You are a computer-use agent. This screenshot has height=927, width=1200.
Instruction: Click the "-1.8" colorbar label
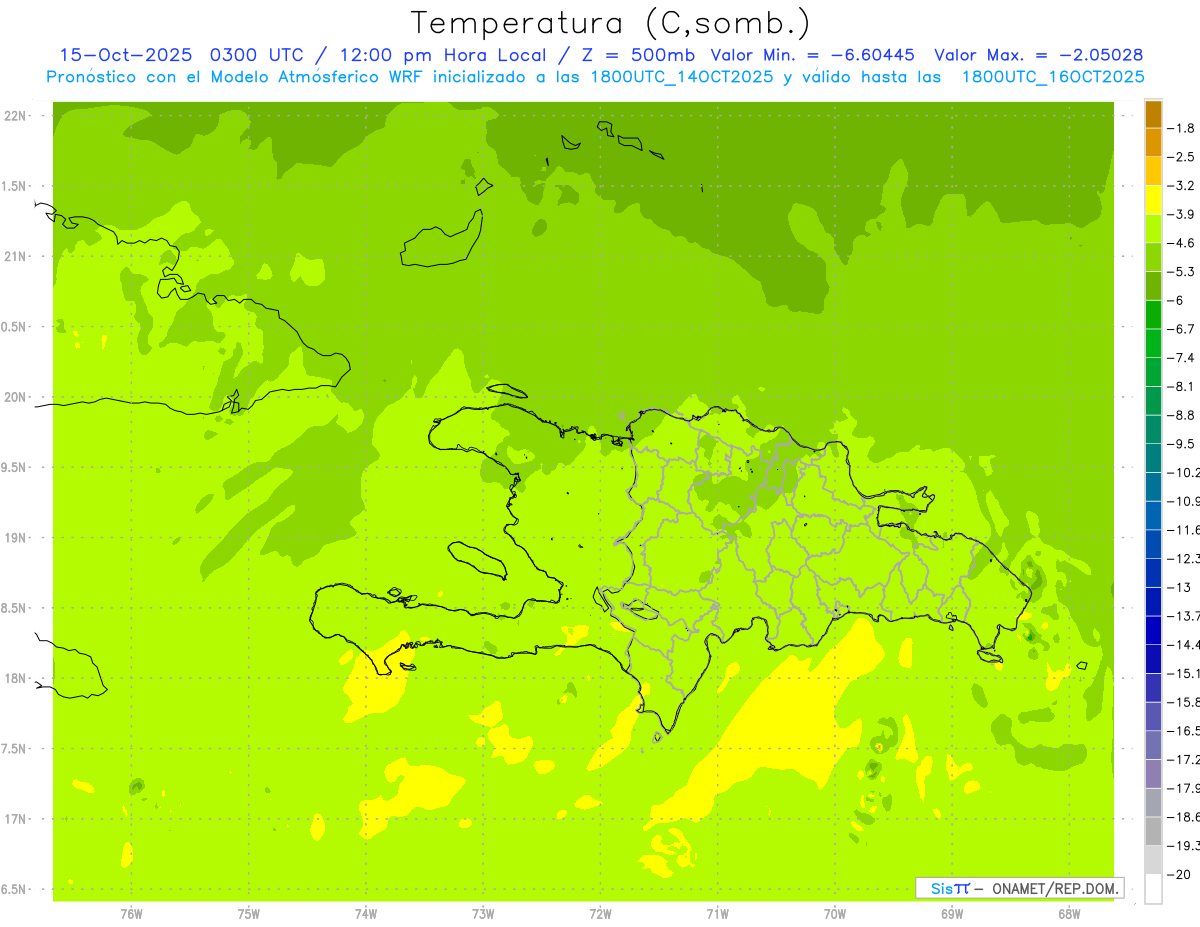pos(1180,128)
